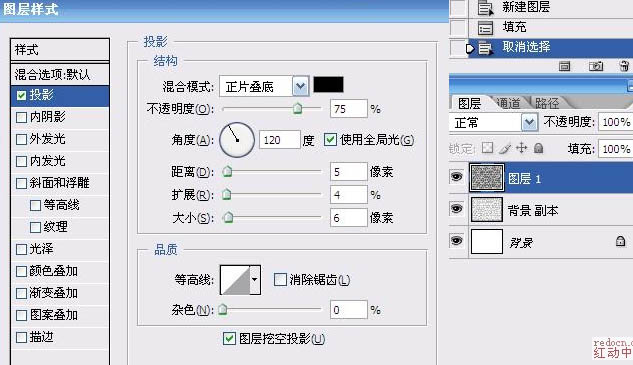Click layer 填充 100% field
This screenshot has height=365, width=633.
[616, 149]
